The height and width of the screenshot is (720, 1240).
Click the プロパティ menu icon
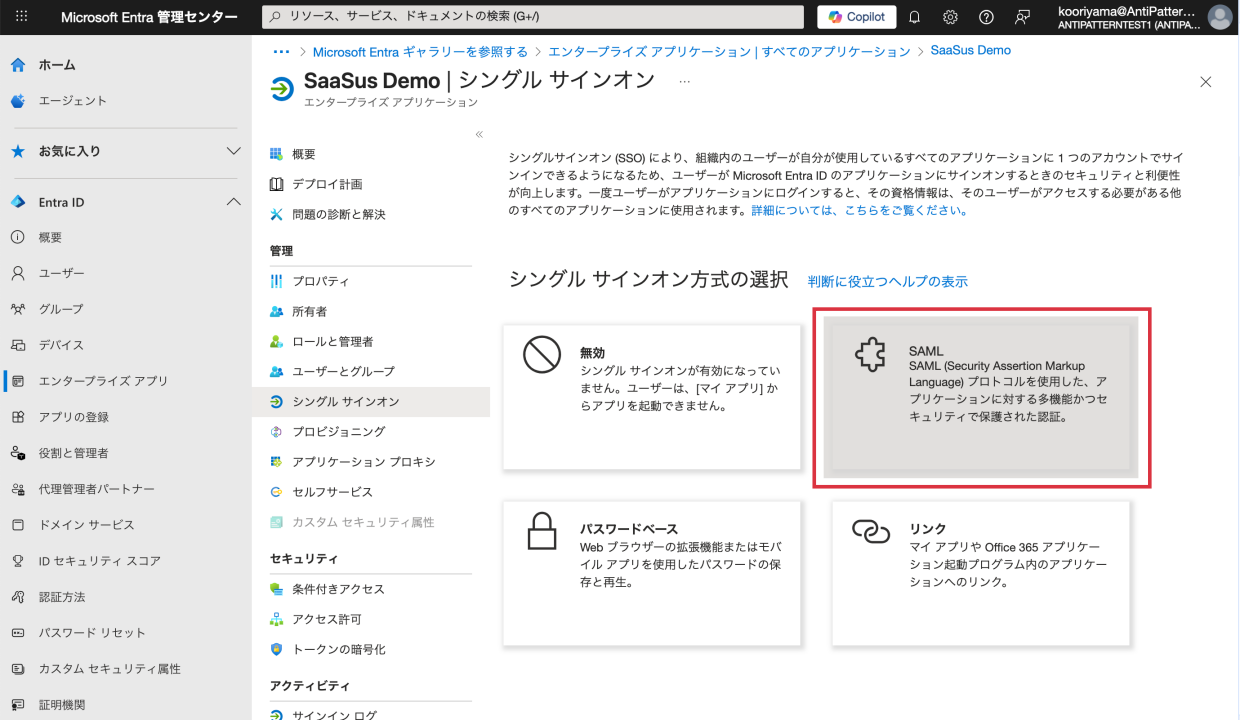[277, 281]
